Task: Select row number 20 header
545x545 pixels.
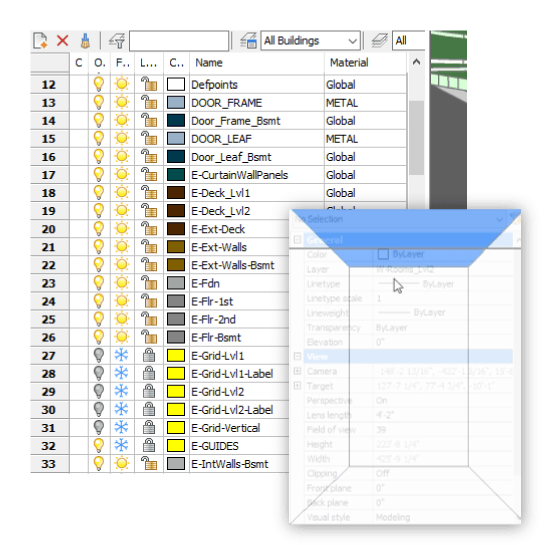Action: pyautogui.click(x=49, y=229)
